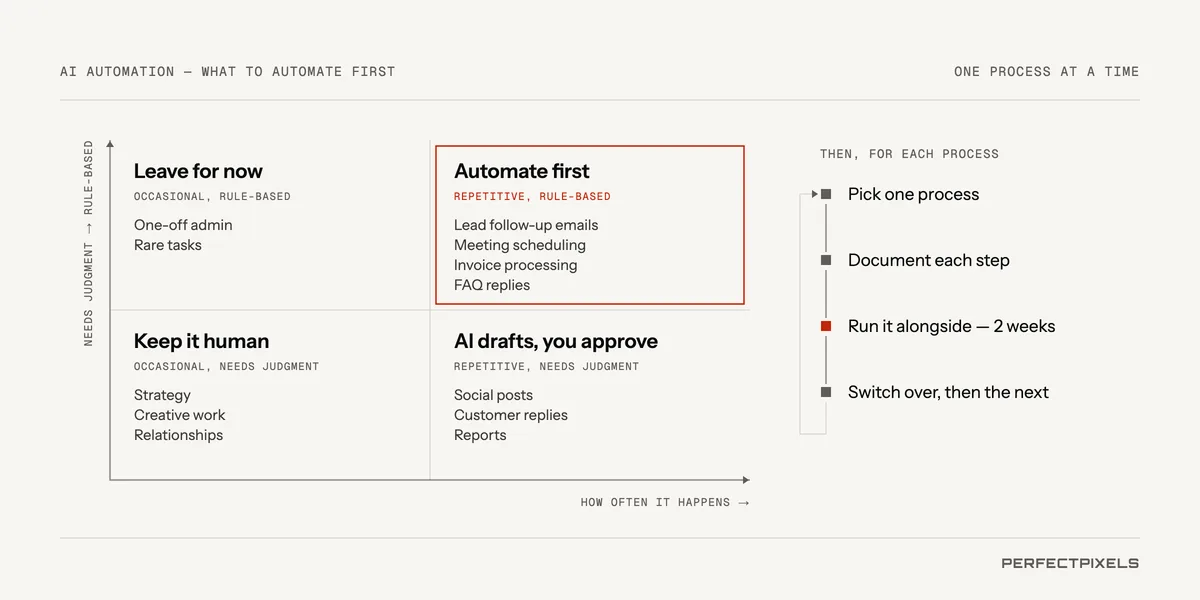Select 'Reports' text

pos(480,435)
